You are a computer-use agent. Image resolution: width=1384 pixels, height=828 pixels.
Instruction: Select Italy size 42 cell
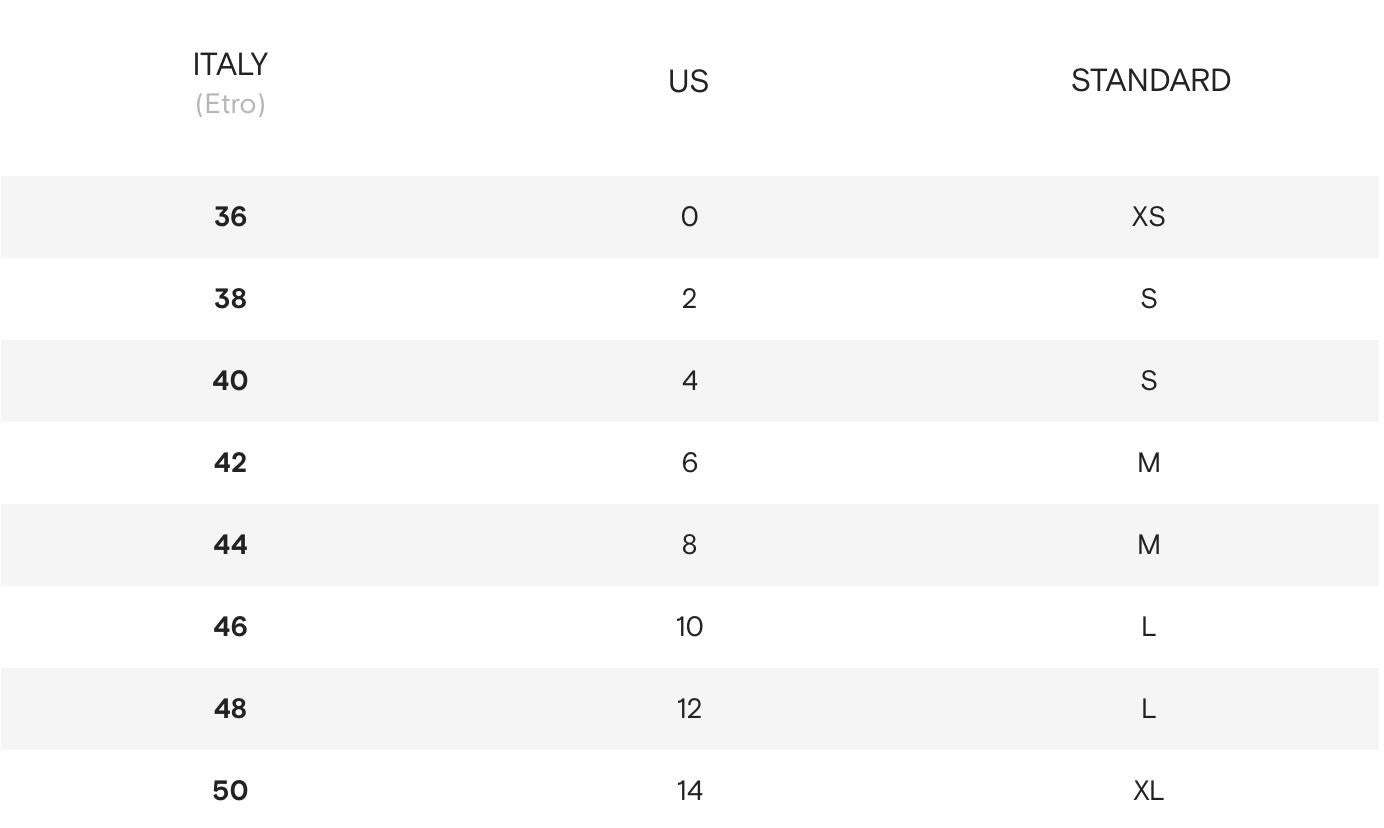click(230, 463)
